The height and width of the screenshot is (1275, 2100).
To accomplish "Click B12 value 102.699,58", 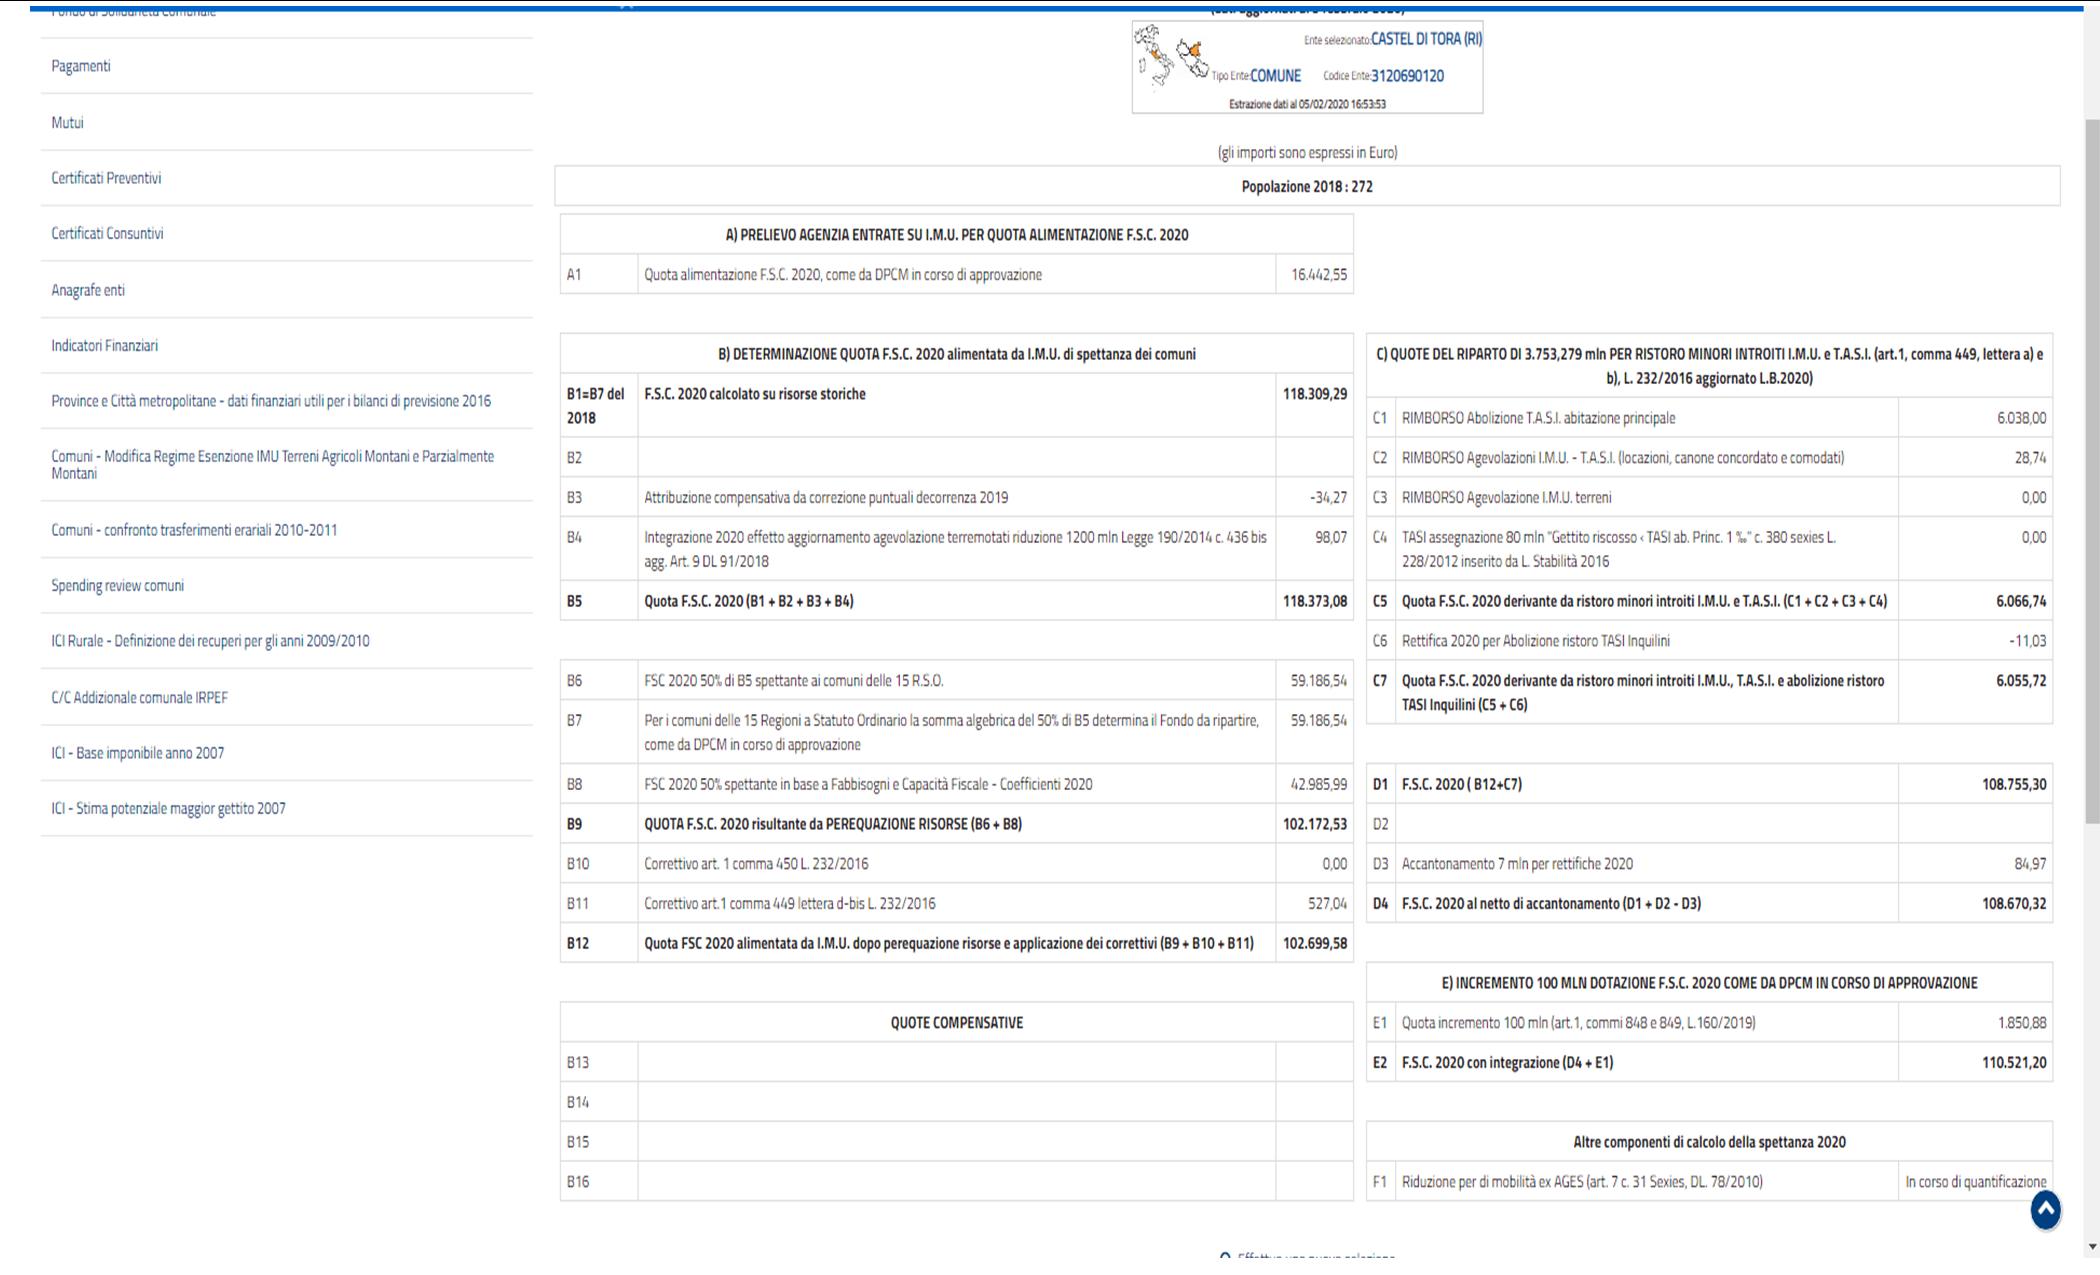I will tap(1314, 943).
